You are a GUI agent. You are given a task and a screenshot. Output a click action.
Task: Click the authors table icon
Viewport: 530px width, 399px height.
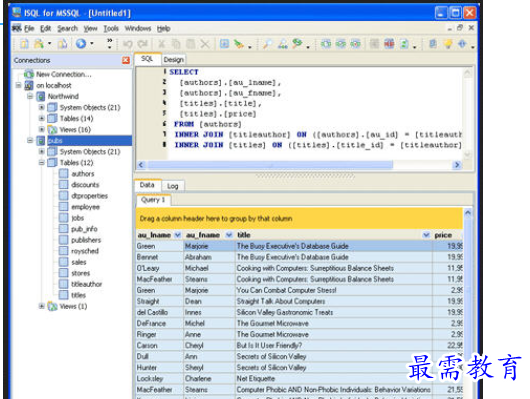pos(63,174)
